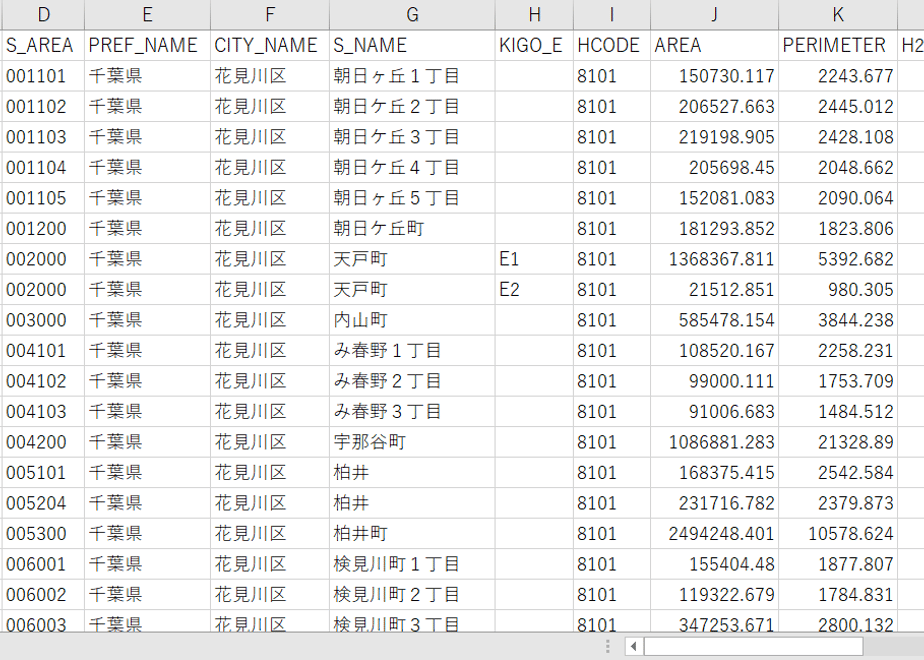Select cell containing 朝日ヶ丘５丁目
Image resolution: width=924 pixels, height=660 pixels.
412,198
